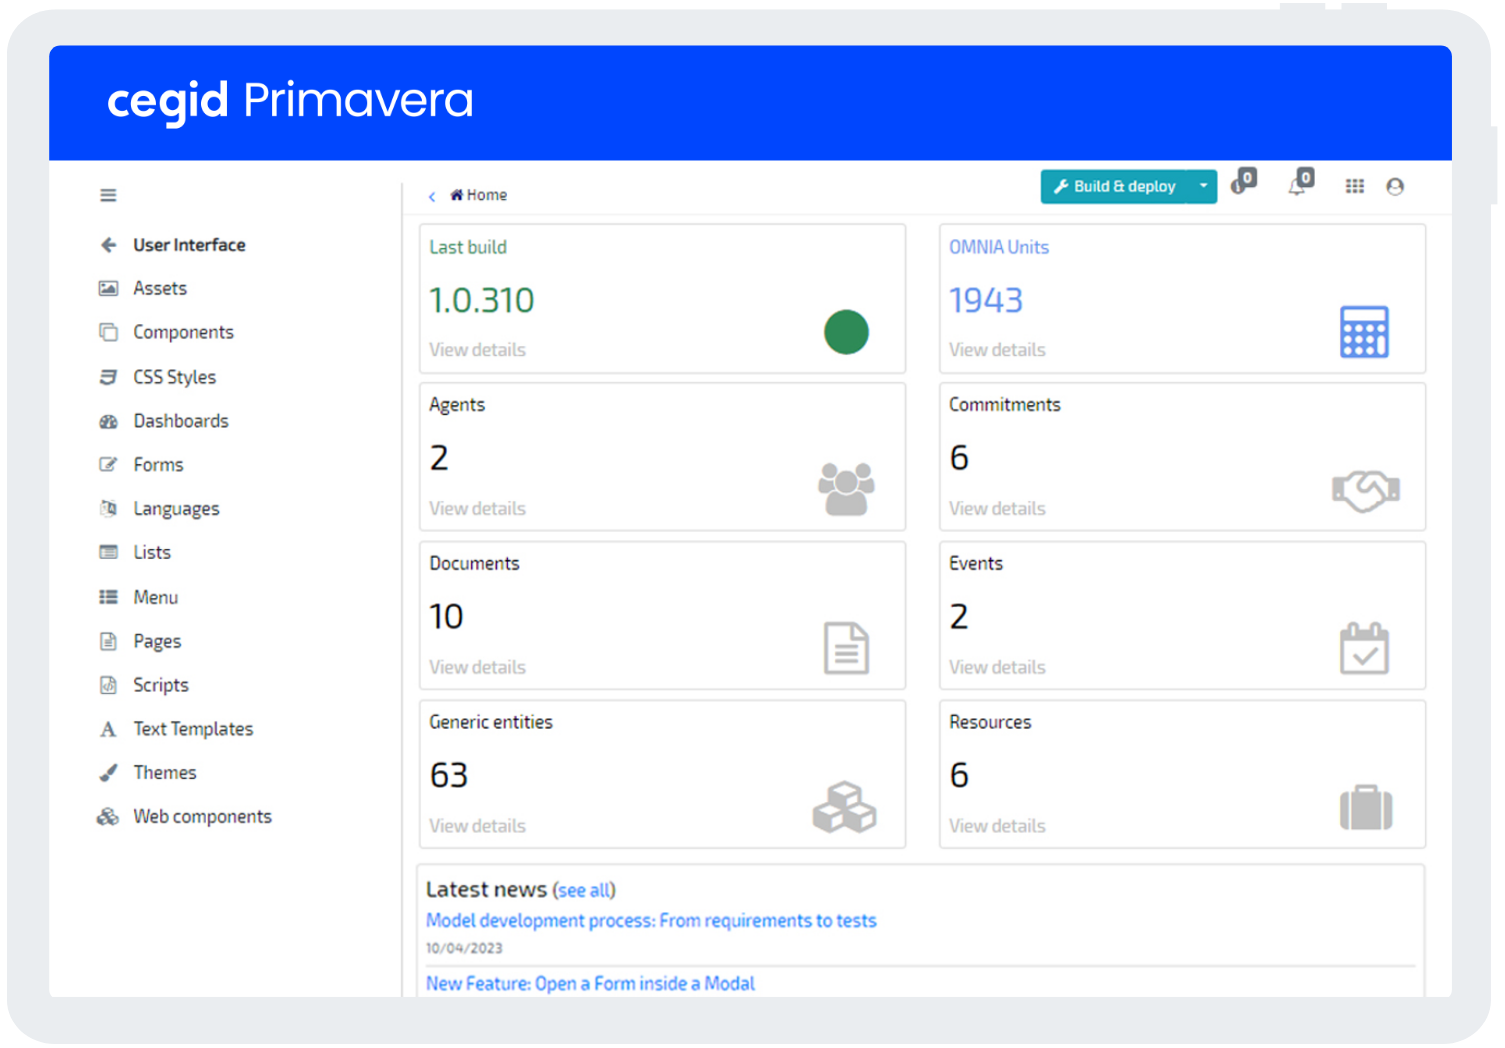
Task: Click the Forms edit icon
Action: [x=108, y=464]
